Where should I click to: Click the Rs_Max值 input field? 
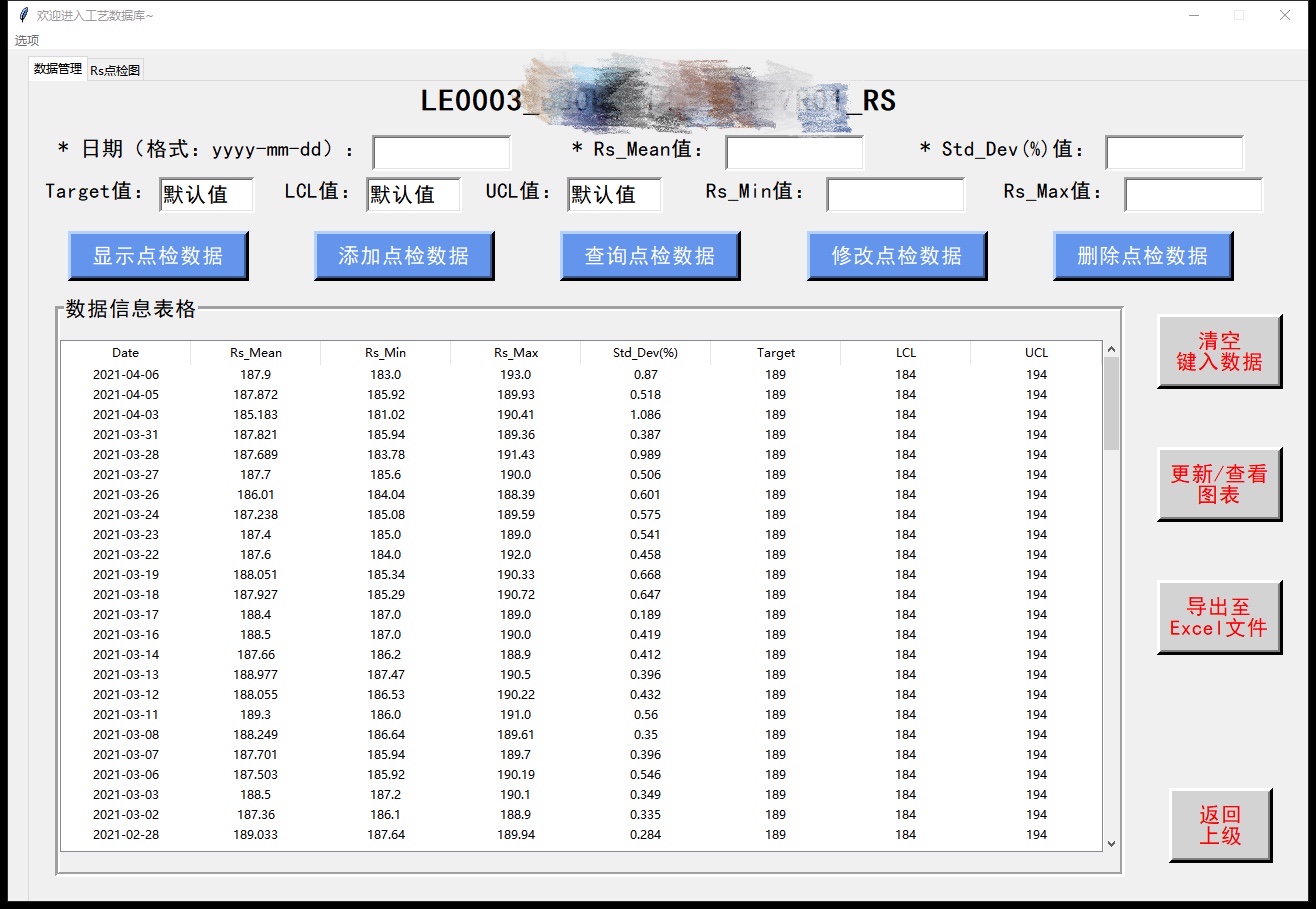coord(1192,194)
